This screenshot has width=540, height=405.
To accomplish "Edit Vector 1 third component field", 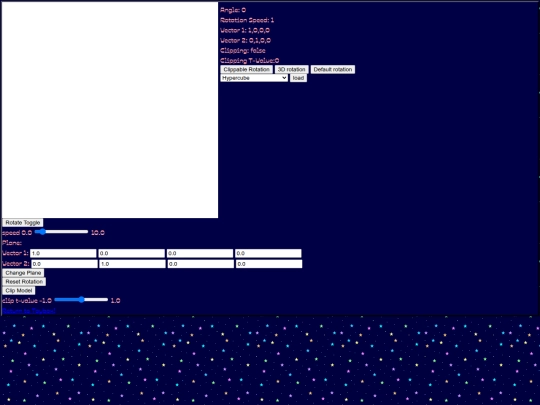I will tap(200, 253).
